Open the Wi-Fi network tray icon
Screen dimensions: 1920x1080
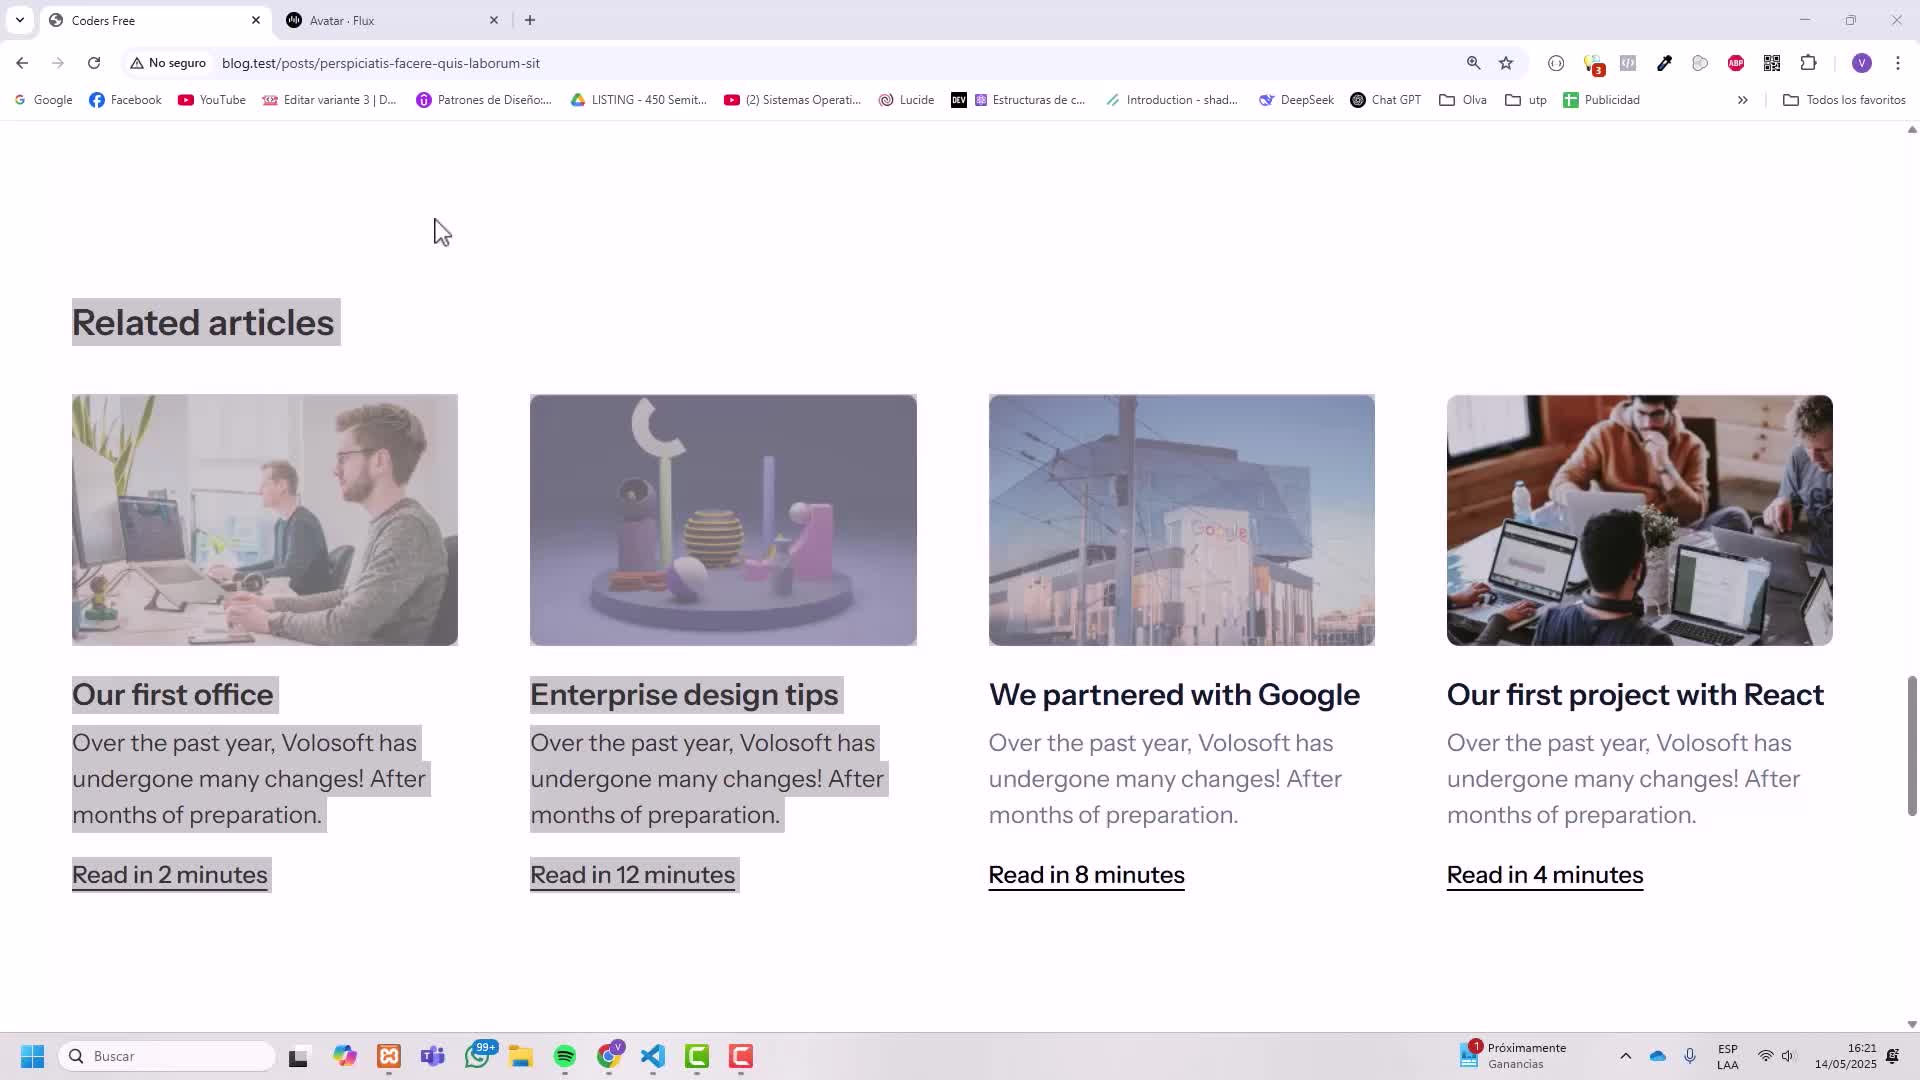[1765, 1056]
